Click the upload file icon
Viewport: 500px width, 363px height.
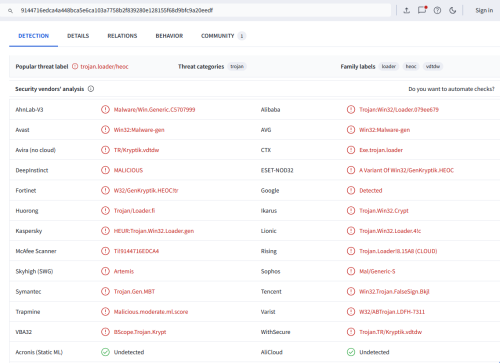pos(407,10)
